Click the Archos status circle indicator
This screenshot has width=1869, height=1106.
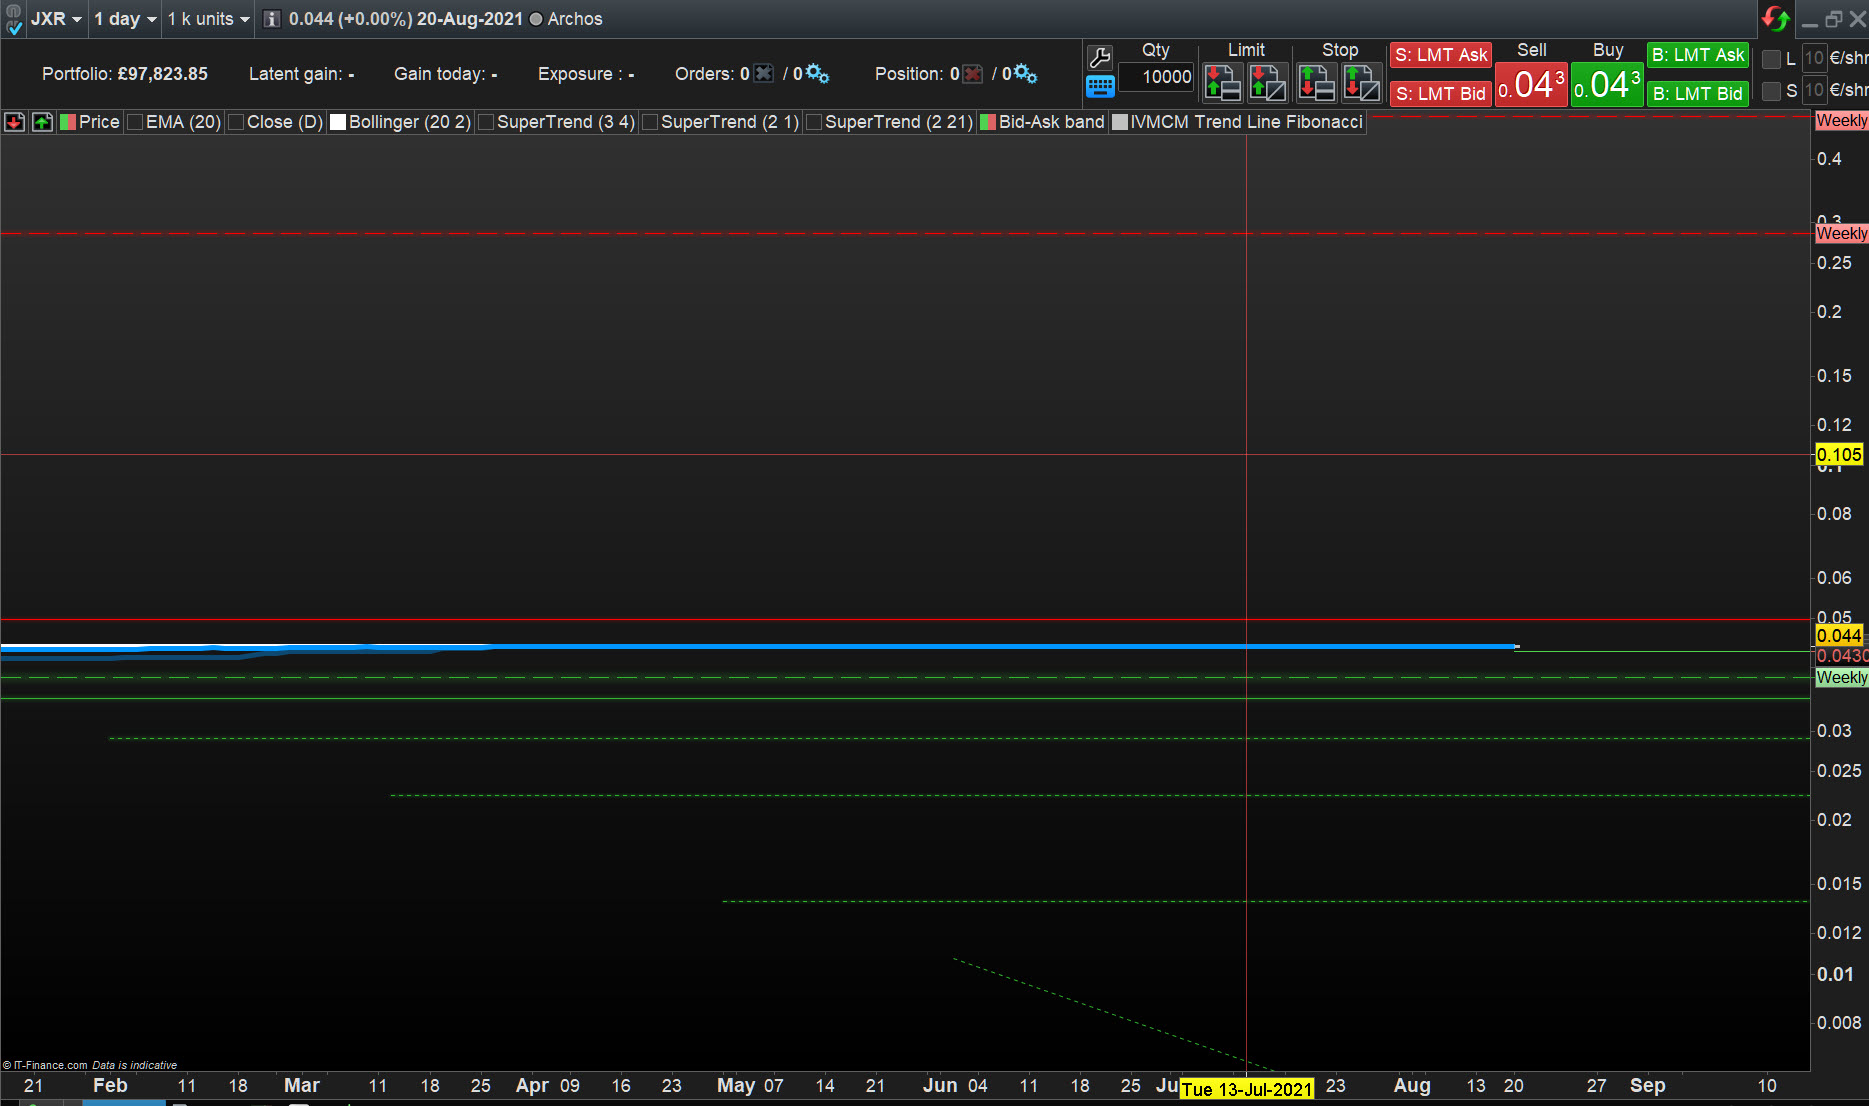click(536, 19)
